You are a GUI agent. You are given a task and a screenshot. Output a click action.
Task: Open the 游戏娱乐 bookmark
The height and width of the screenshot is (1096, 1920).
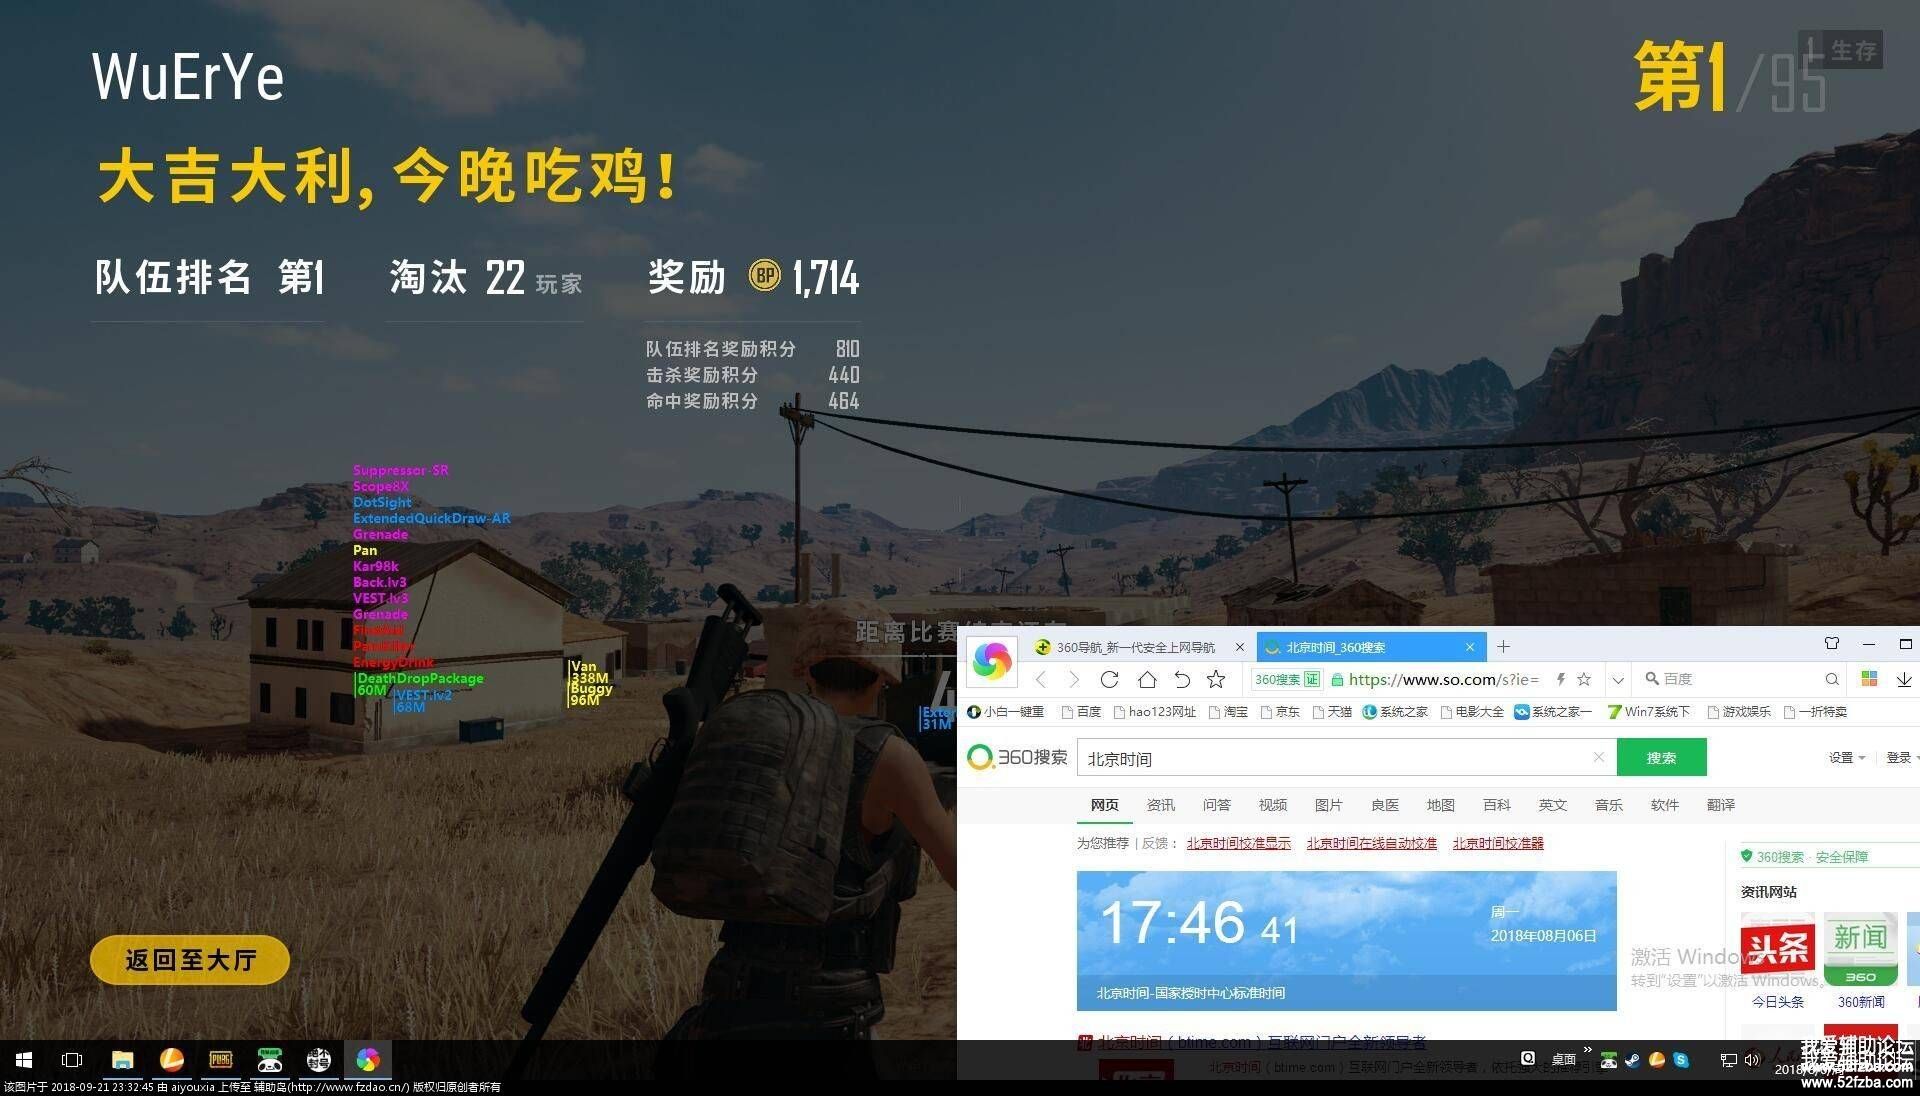(1739, 712)
